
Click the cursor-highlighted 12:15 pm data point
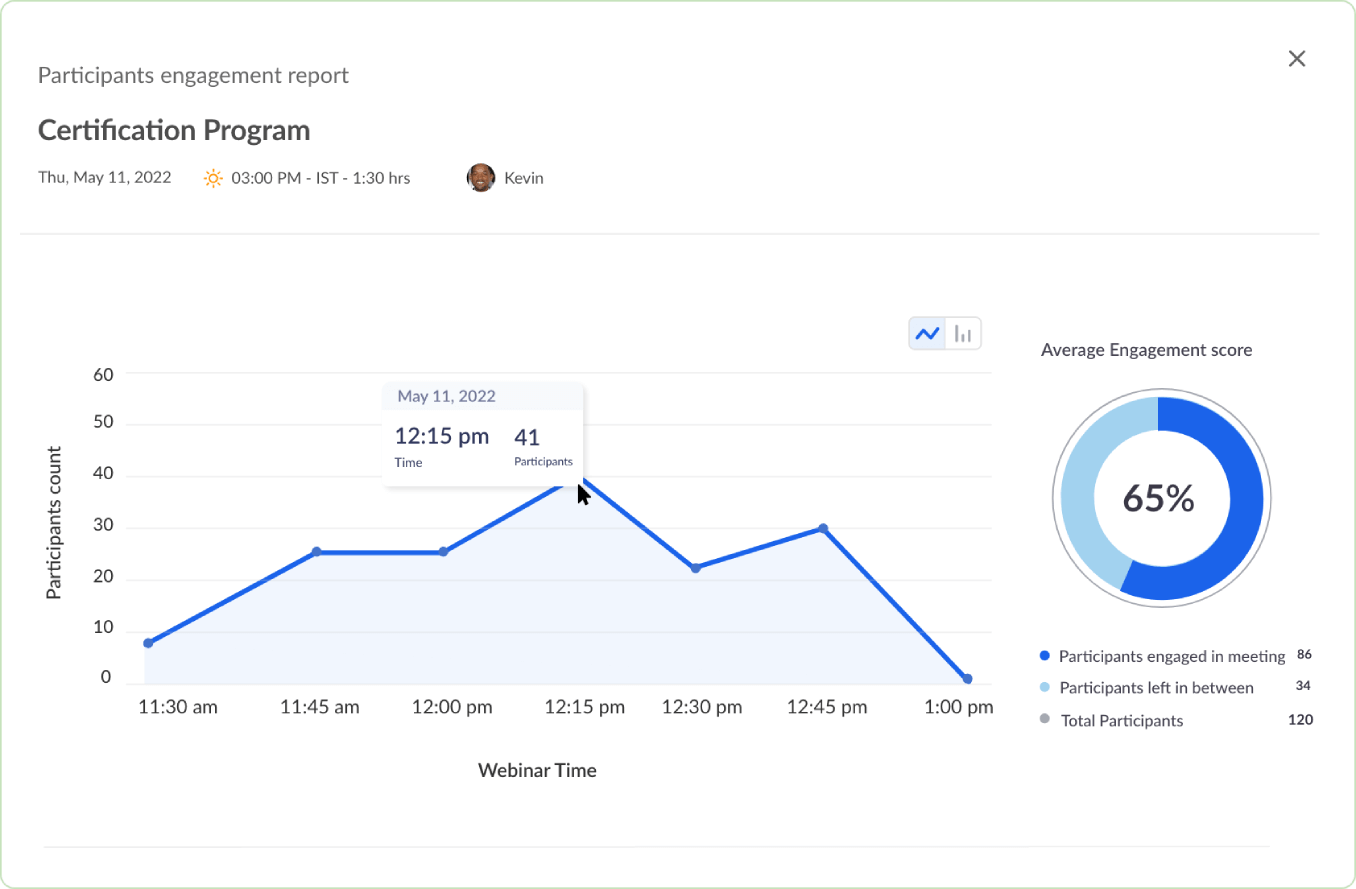(x=584, y=480)
